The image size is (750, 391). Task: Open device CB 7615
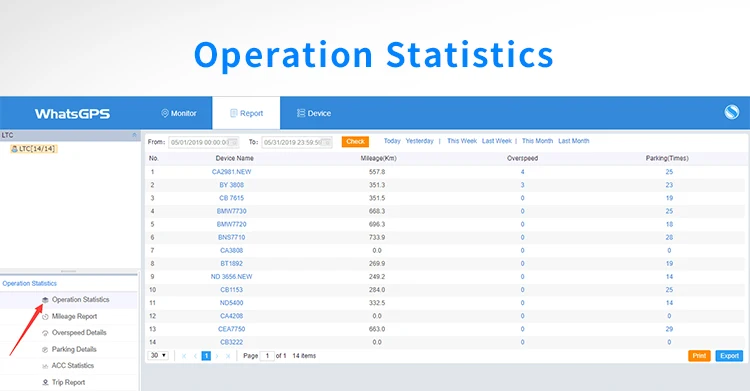coord(232,198)
